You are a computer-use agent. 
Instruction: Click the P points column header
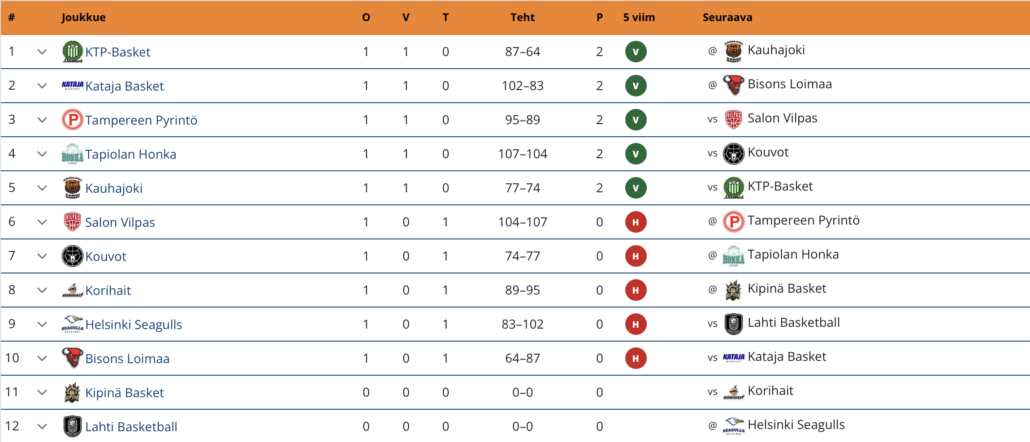pos(599,18)
